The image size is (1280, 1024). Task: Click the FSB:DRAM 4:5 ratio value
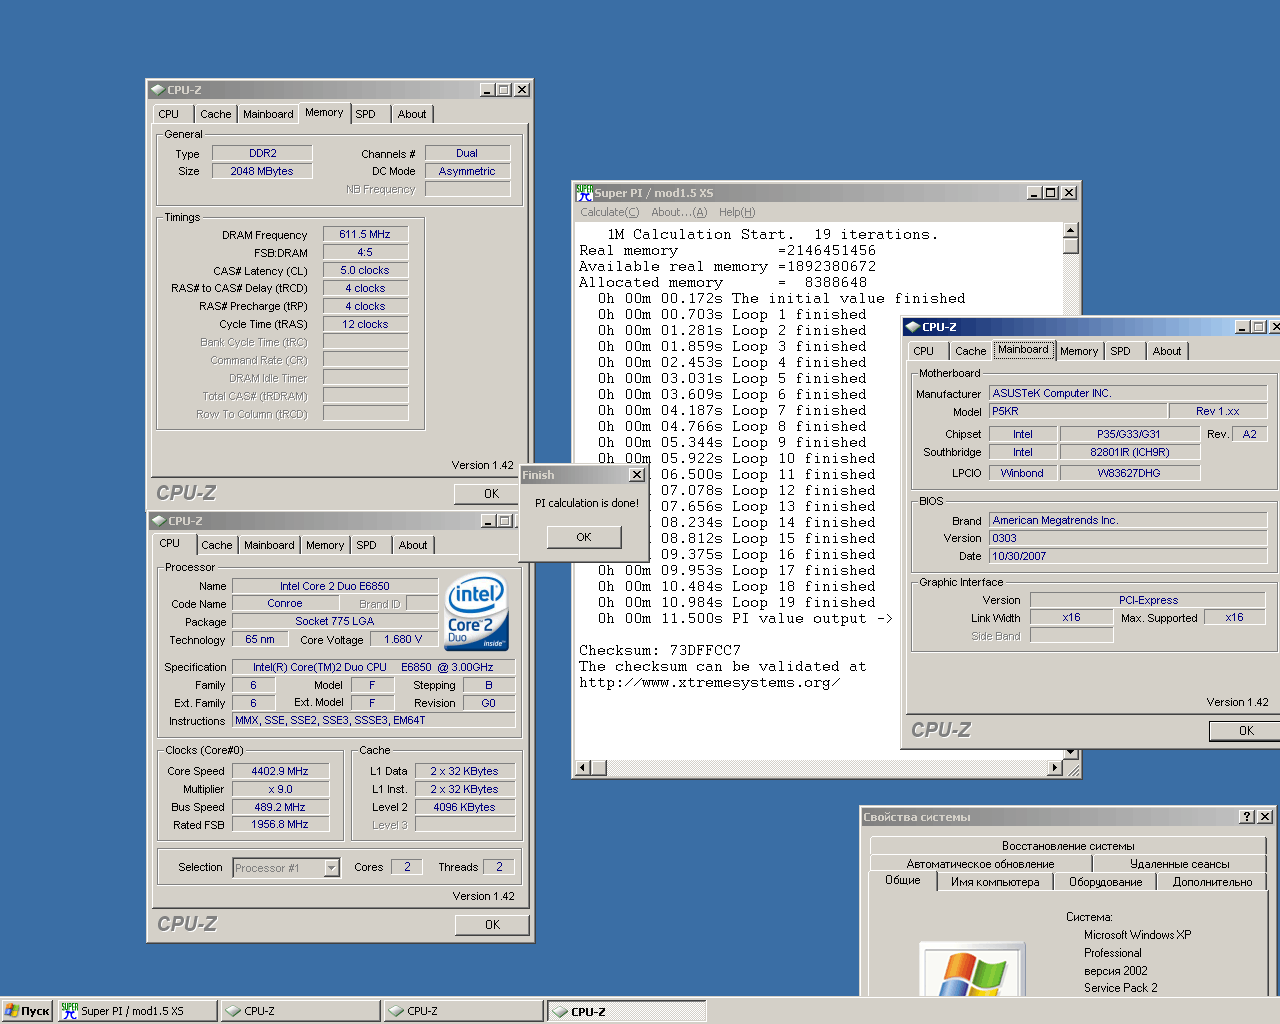[x=365, y=252]
